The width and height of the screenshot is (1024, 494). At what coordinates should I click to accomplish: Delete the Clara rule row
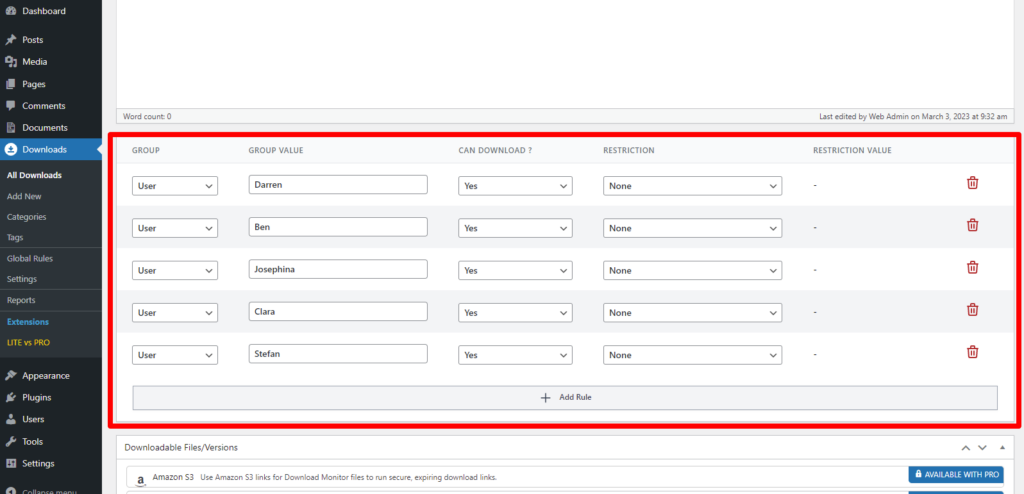(x=972, y=310)
